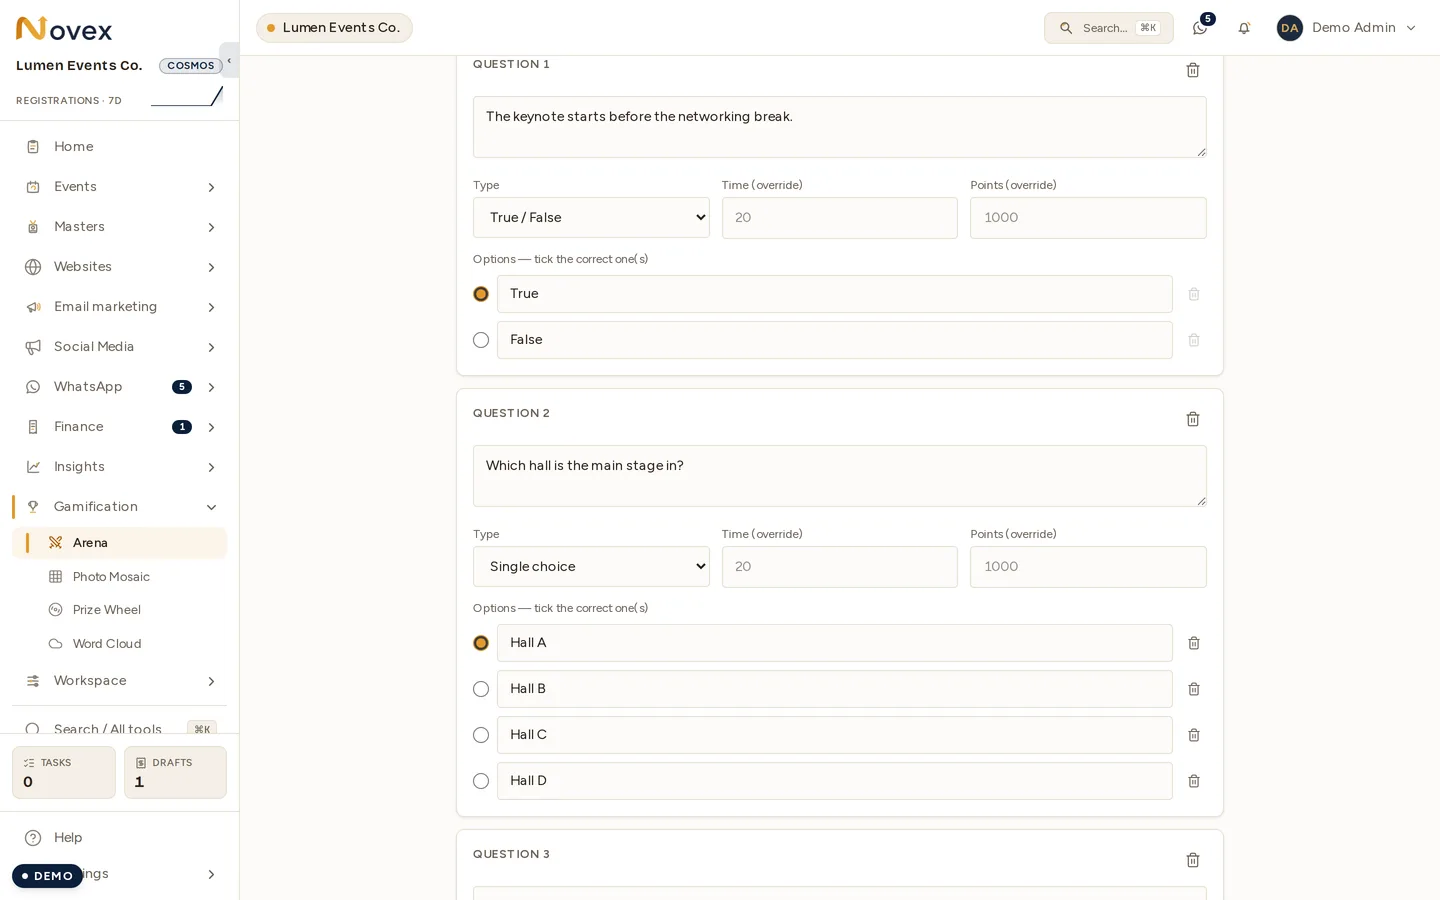The width and height of the screenshot is (1440, 900).
Task: Mark Hall A as correct
Action: tap(481, 643)
